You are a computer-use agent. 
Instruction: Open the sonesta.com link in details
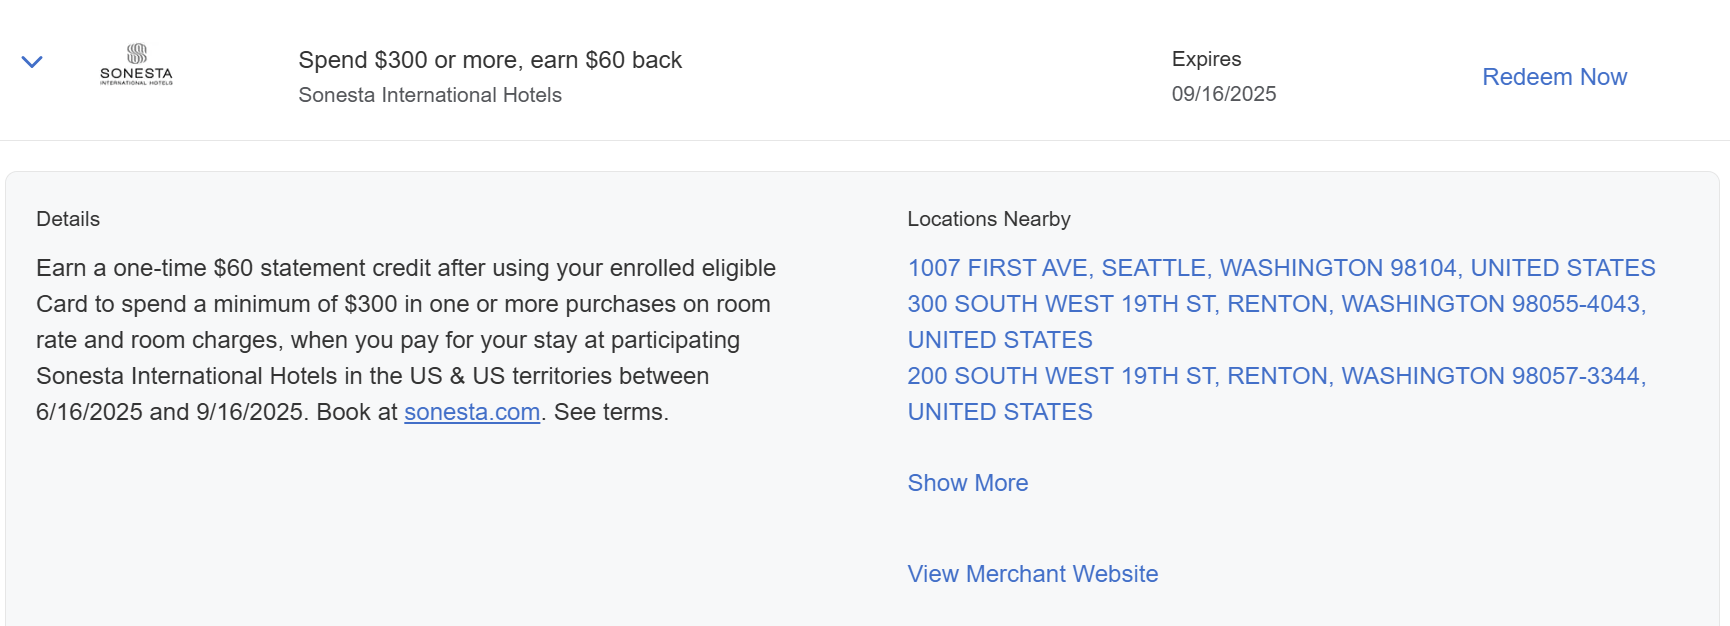click(472, 412)
